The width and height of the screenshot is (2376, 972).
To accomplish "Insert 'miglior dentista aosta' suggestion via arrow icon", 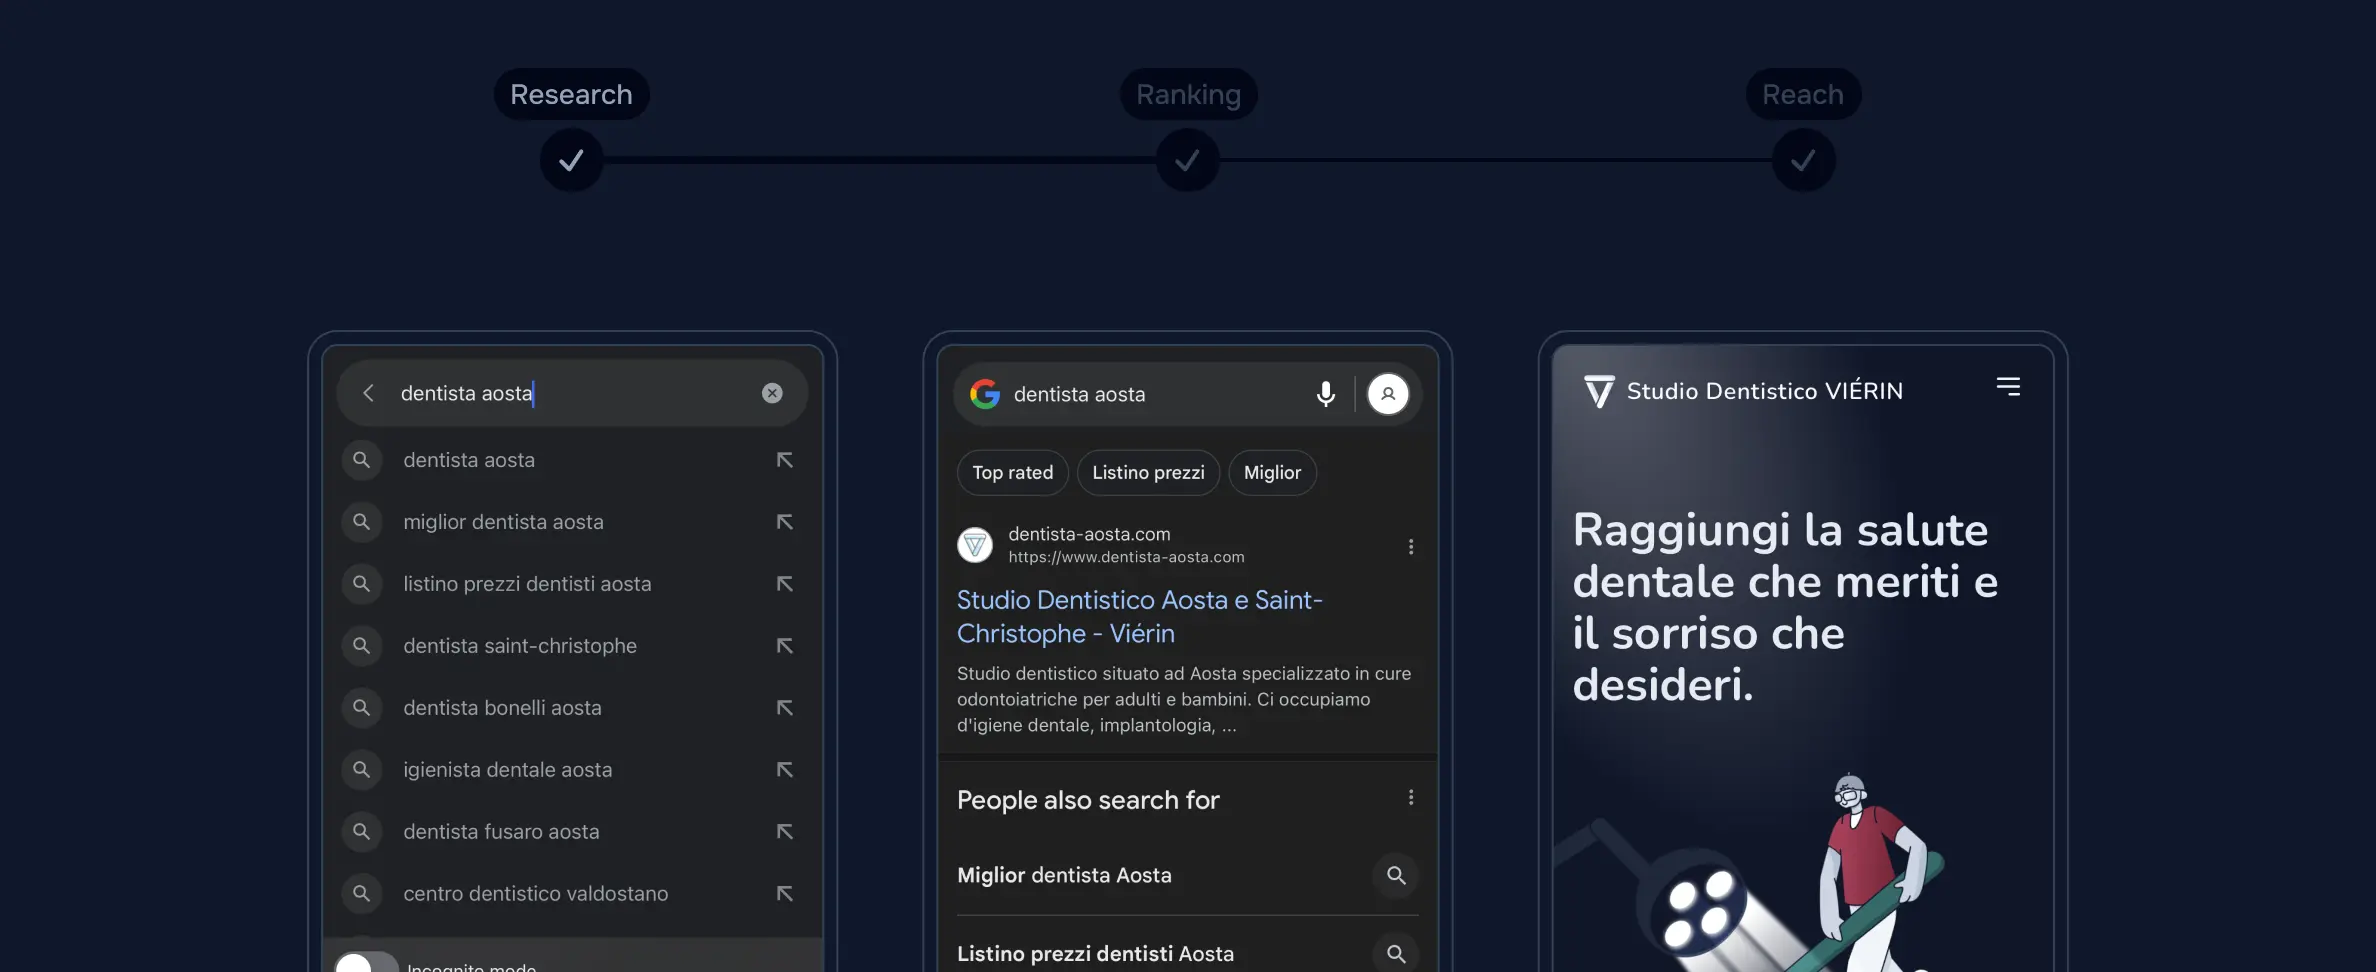I will [785, 522].
